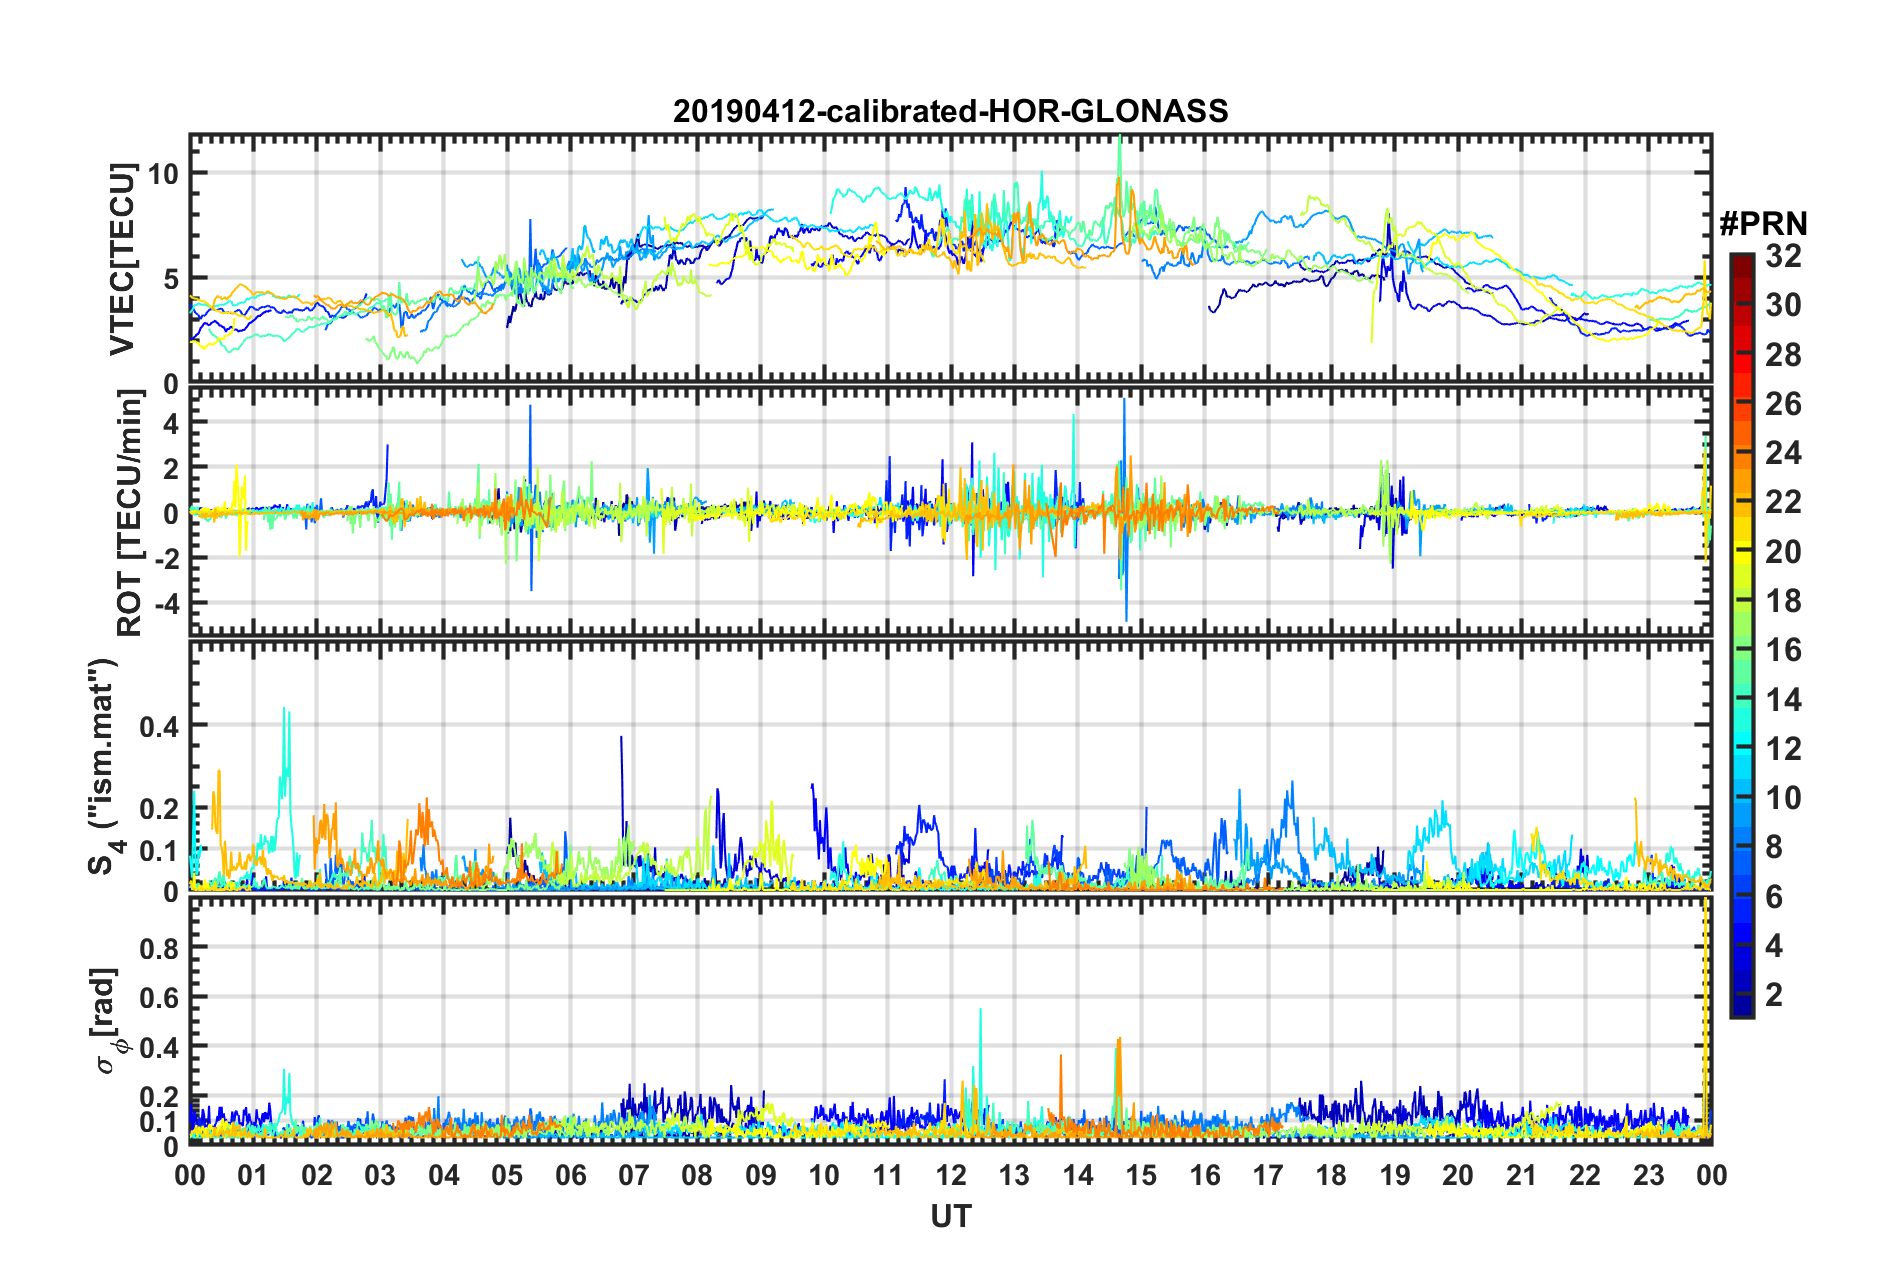1902x1272 pixels.
Task: Select colorbar tick label 32
Action: (x=1783, y=256)
